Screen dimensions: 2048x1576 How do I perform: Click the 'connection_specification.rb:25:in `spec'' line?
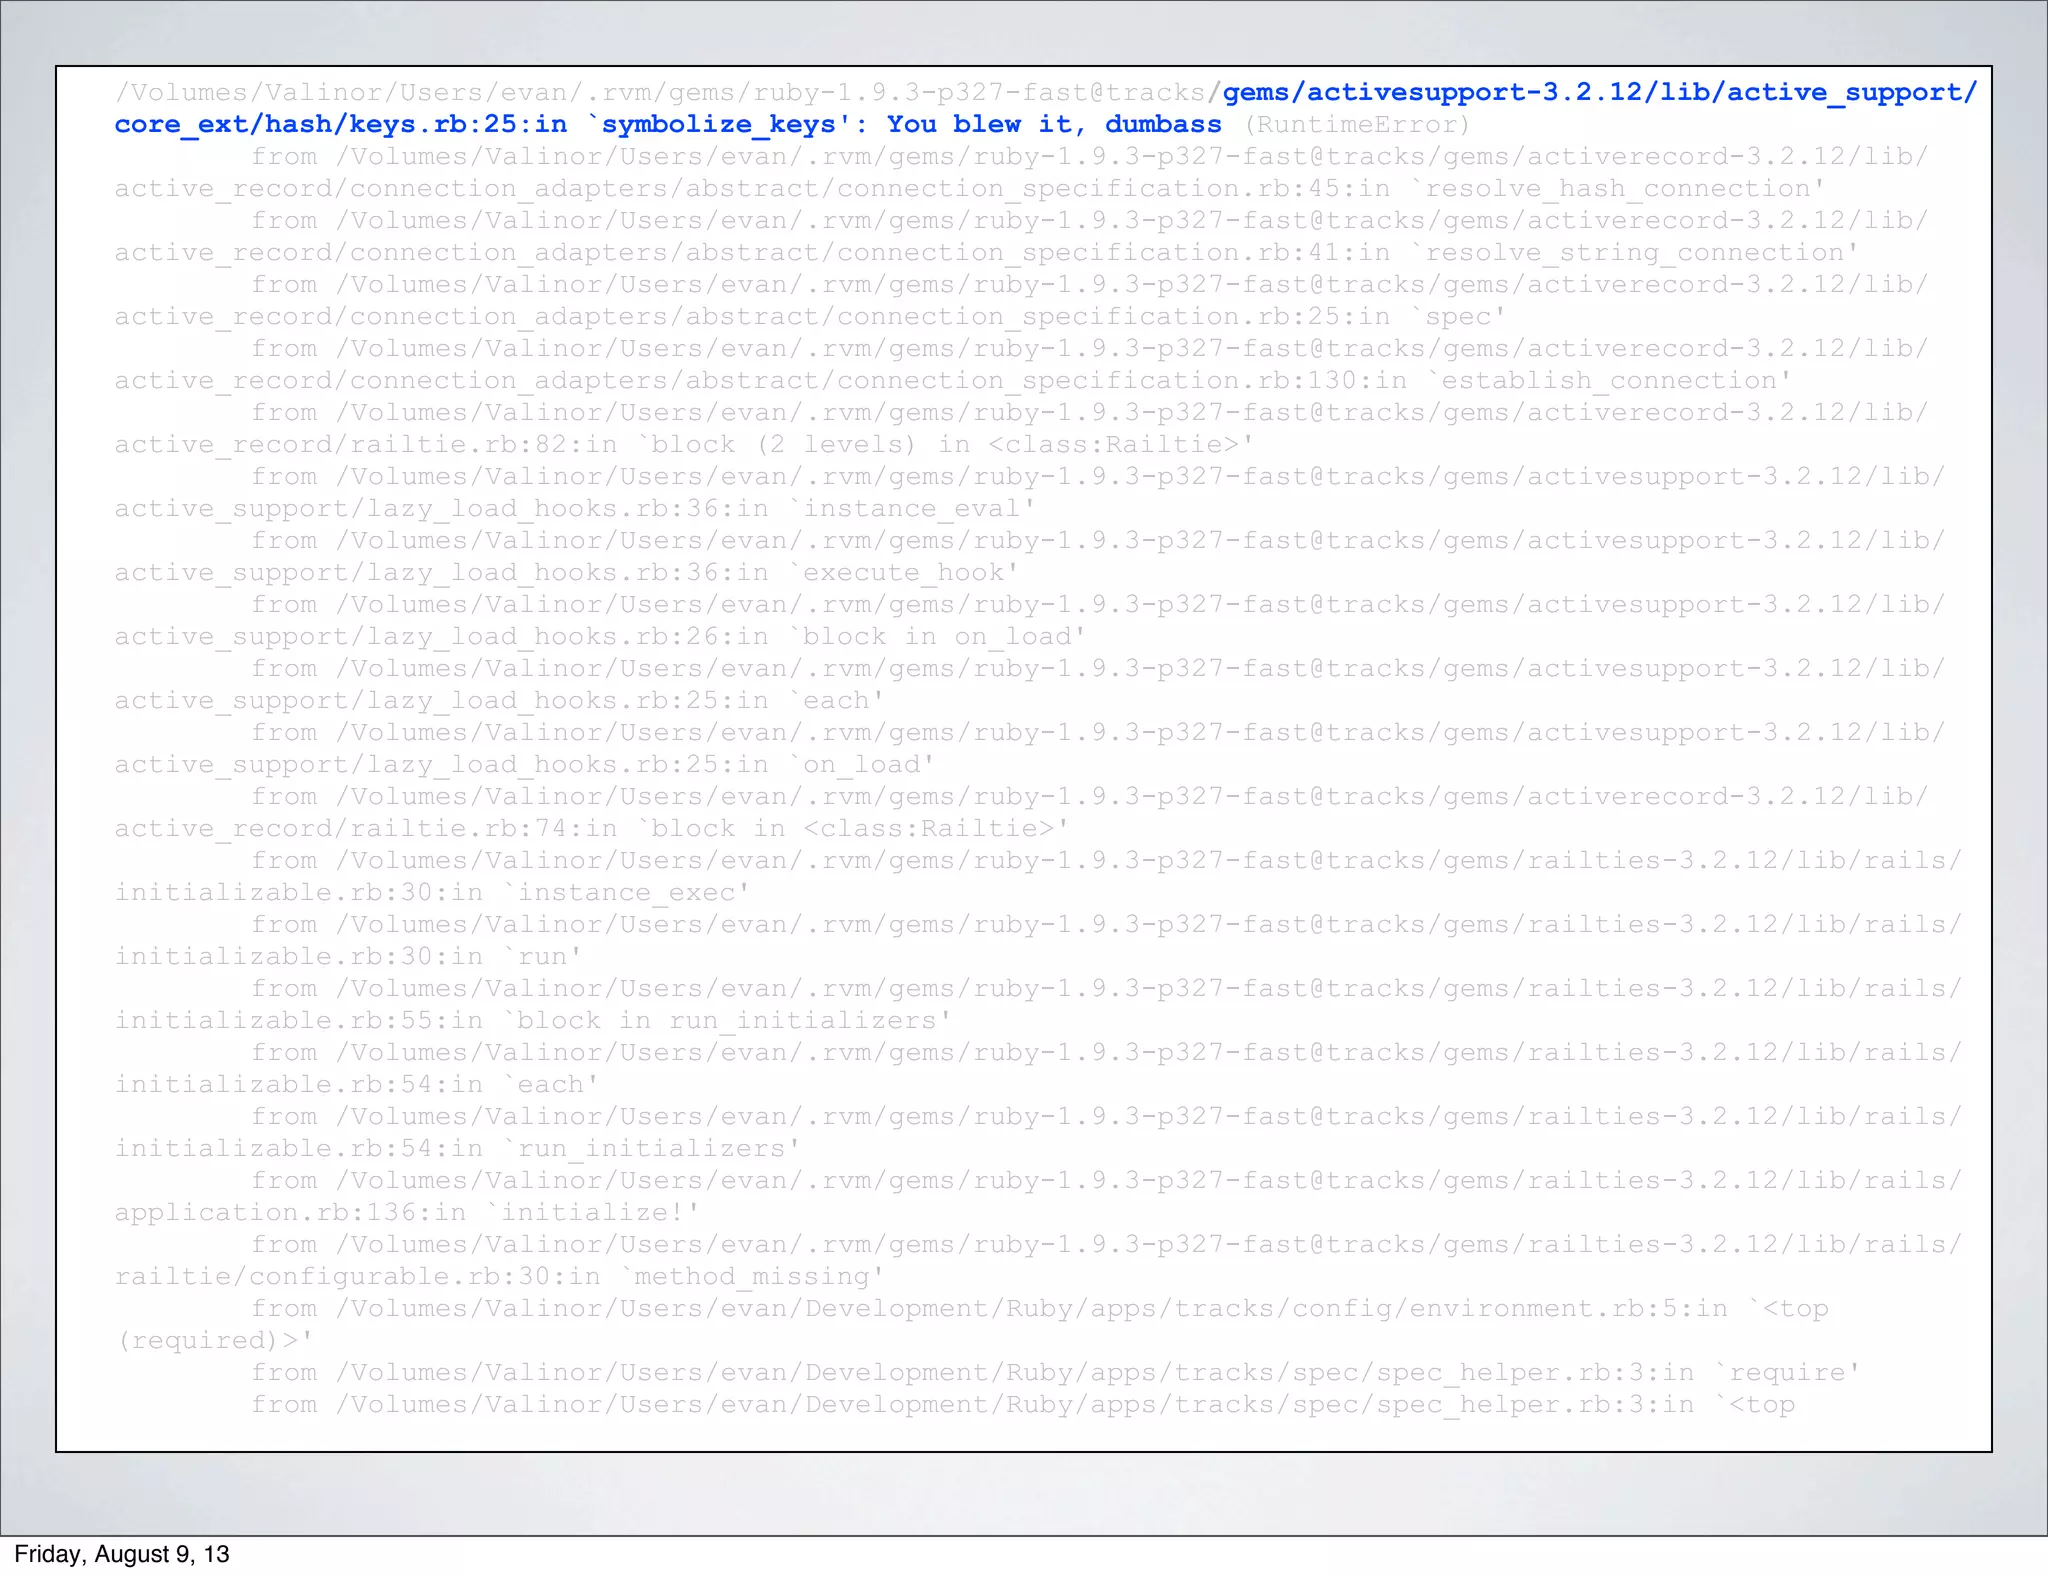coord(810,316)
